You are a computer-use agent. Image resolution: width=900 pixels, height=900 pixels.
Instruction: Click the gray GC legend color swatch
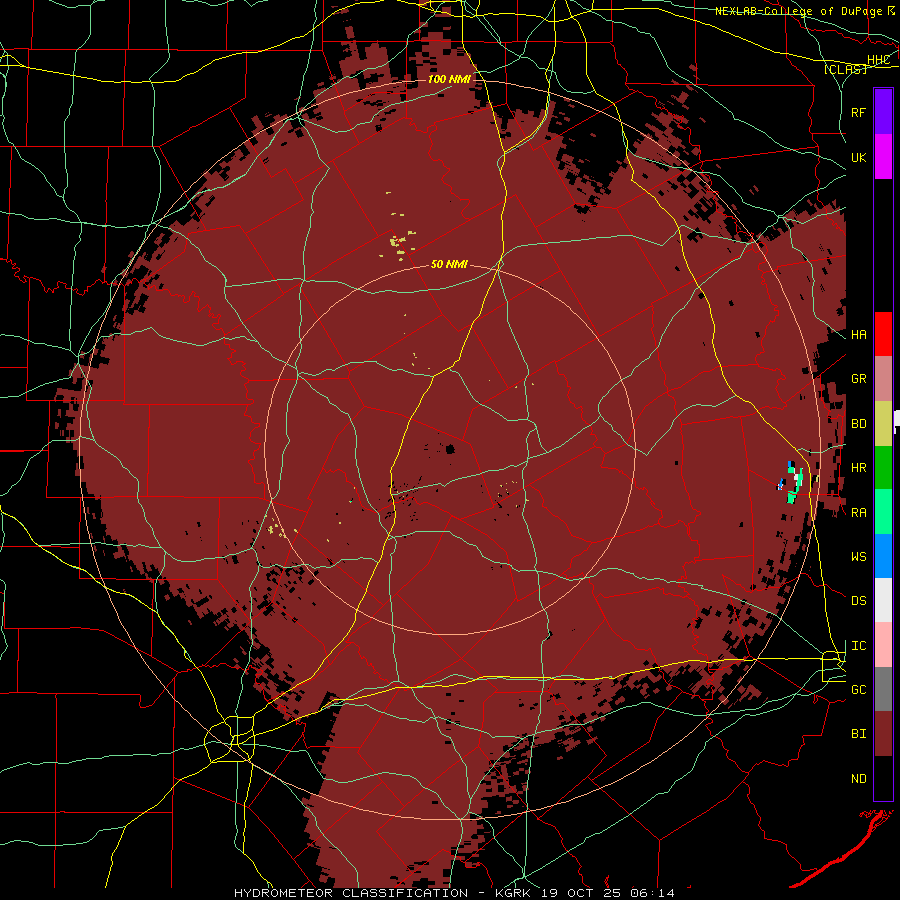point(883,689)
